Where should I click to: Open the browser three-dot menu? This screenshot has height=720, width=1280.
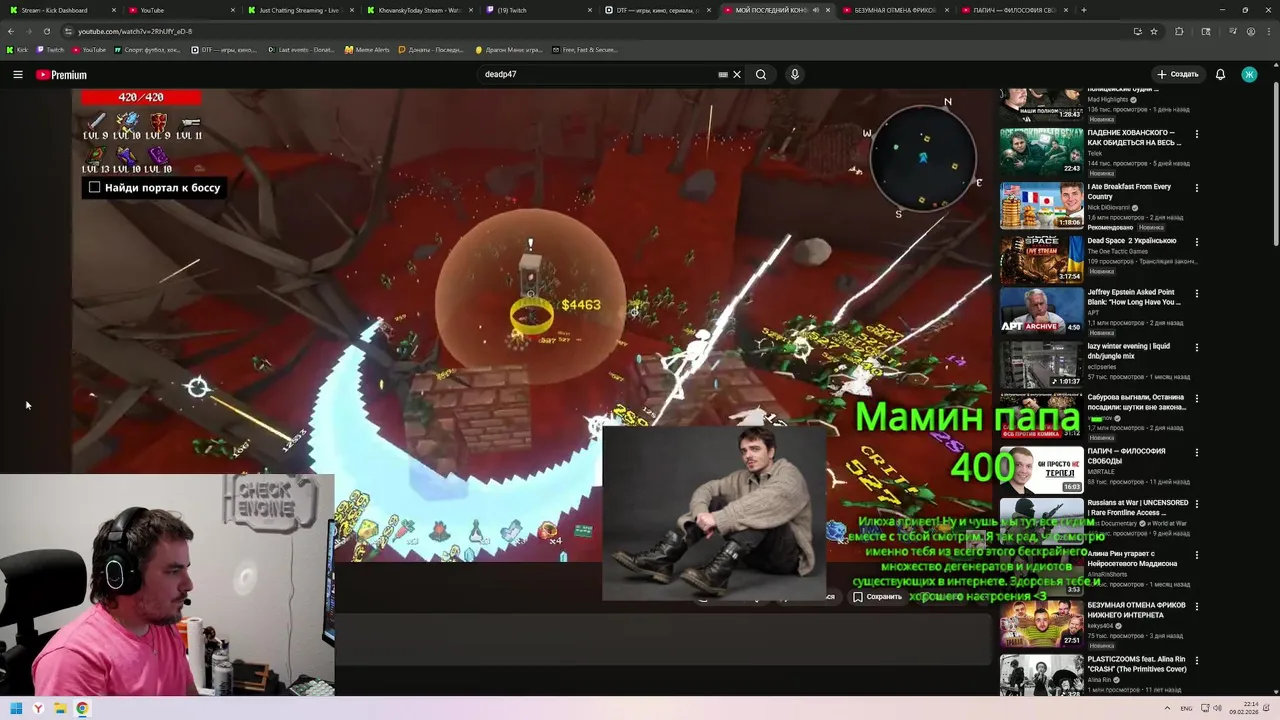click(x=1269, y=31)
